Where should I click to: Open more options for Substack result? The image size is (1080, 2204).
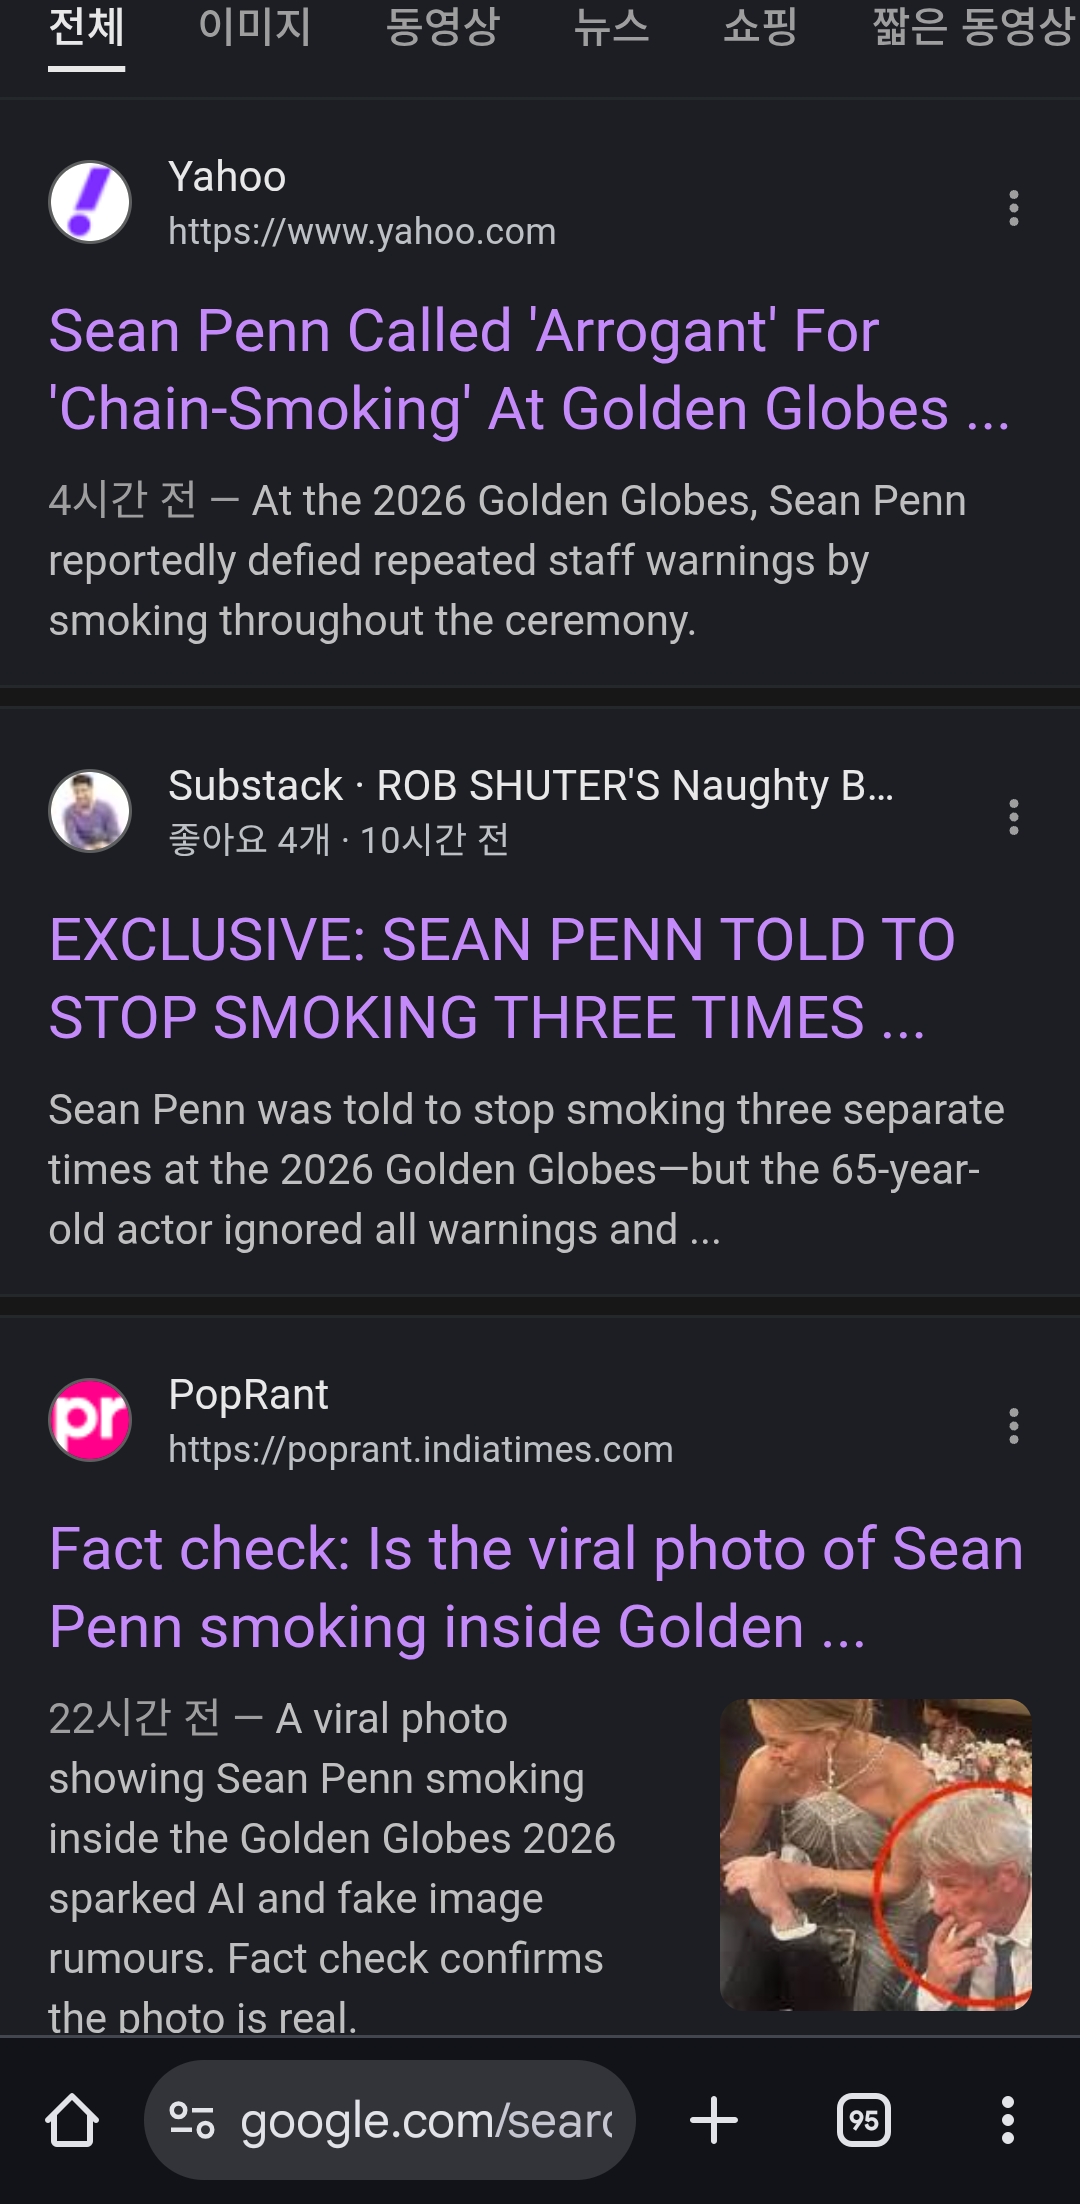click(1014, 817)
